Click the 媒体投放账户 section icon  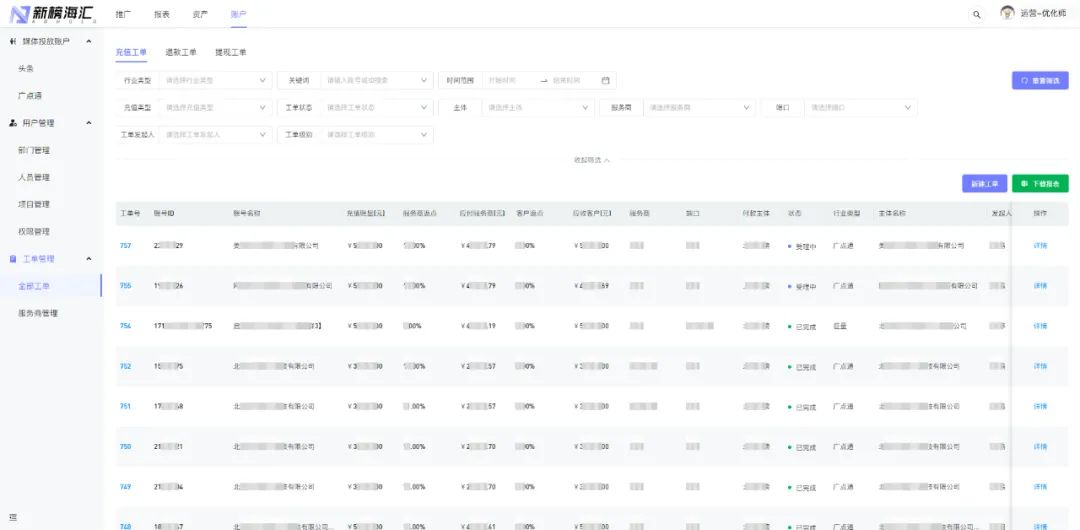[13, 42]
